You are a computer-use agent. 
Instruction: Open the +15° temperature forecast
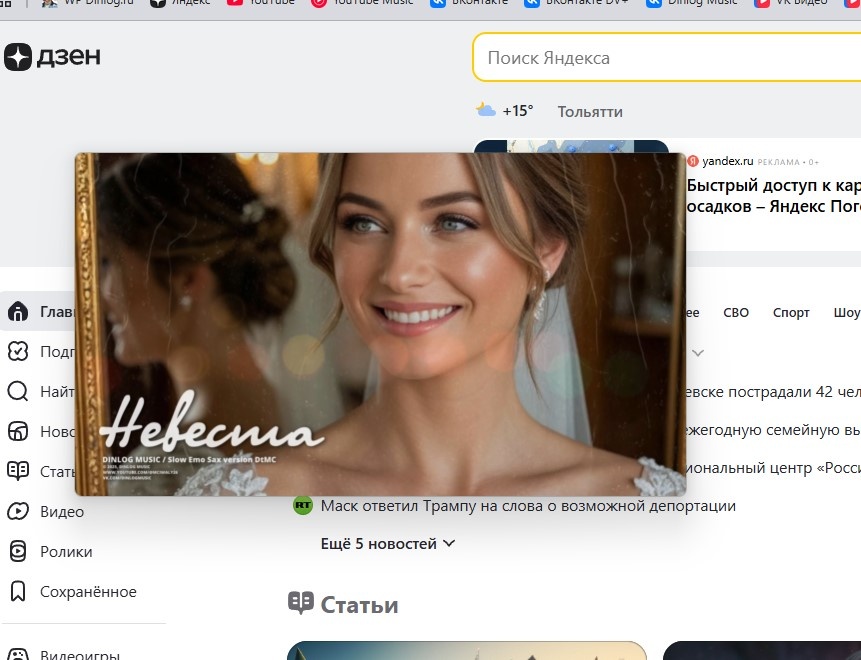point(518,111)
